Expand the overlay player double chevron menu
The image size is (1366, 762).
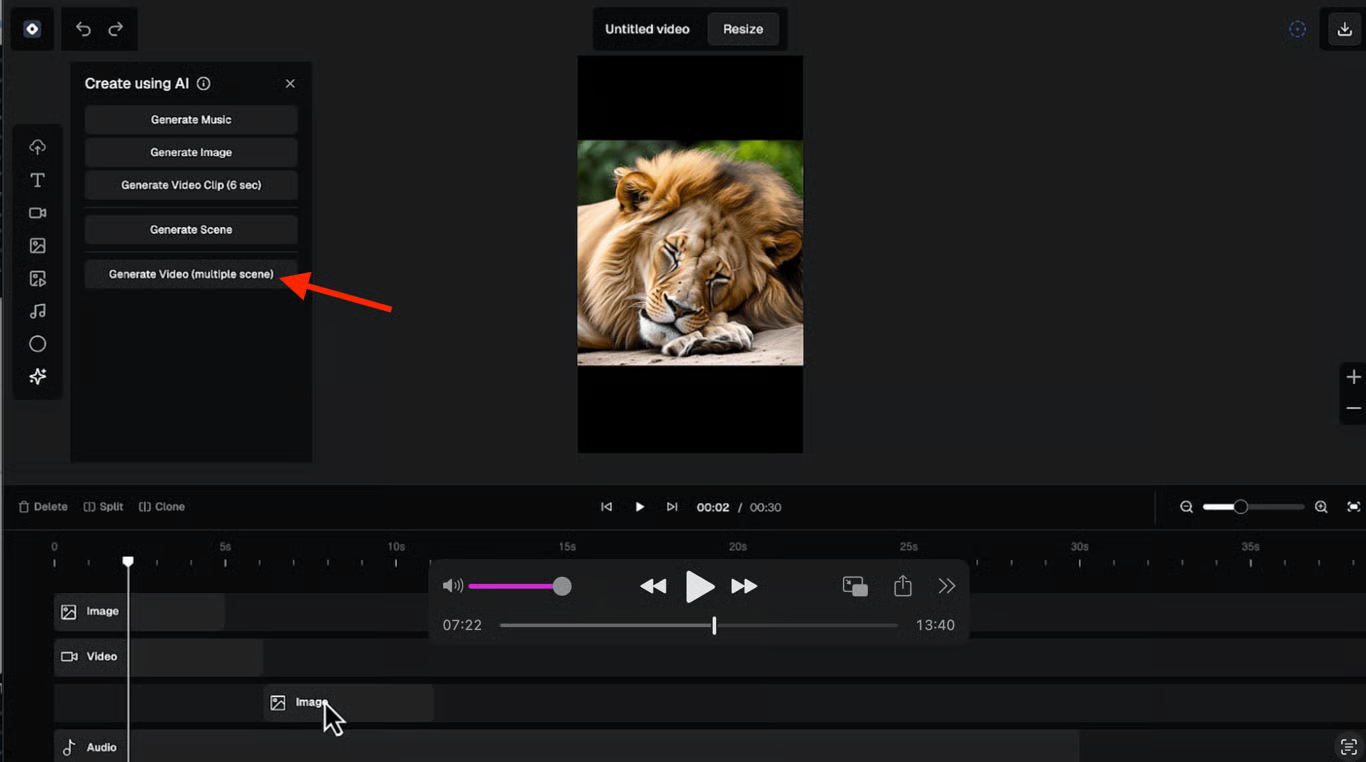click(x=946, y=586)
